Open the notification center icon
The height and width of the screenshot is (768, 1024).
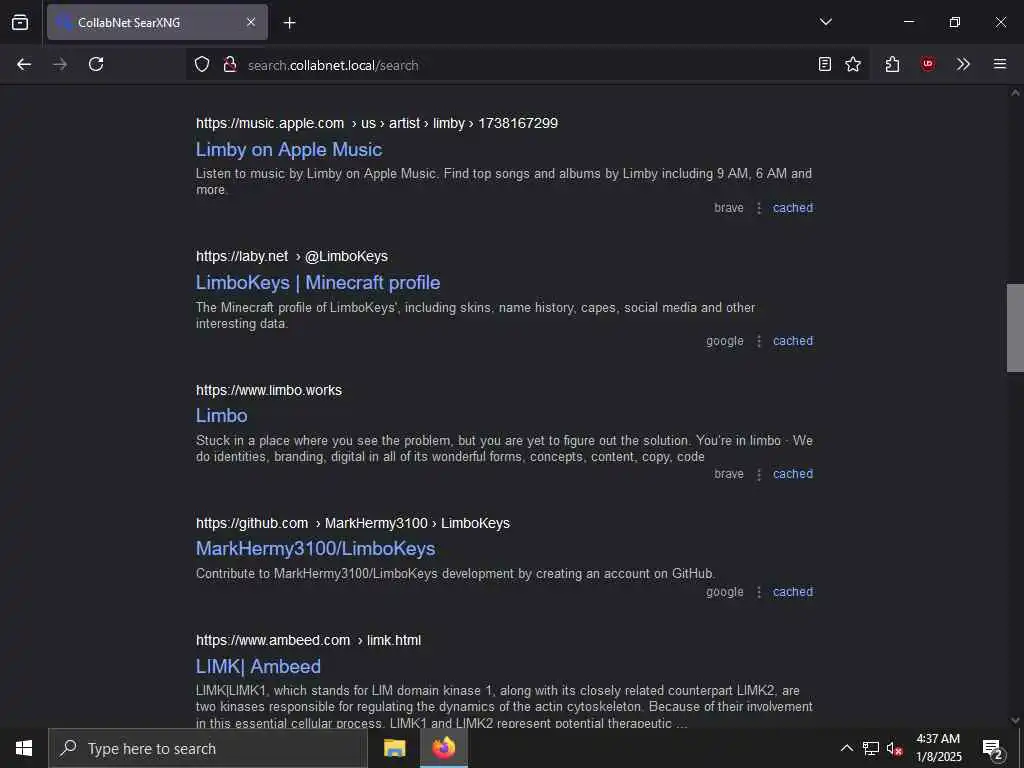[x=993, y=748]
